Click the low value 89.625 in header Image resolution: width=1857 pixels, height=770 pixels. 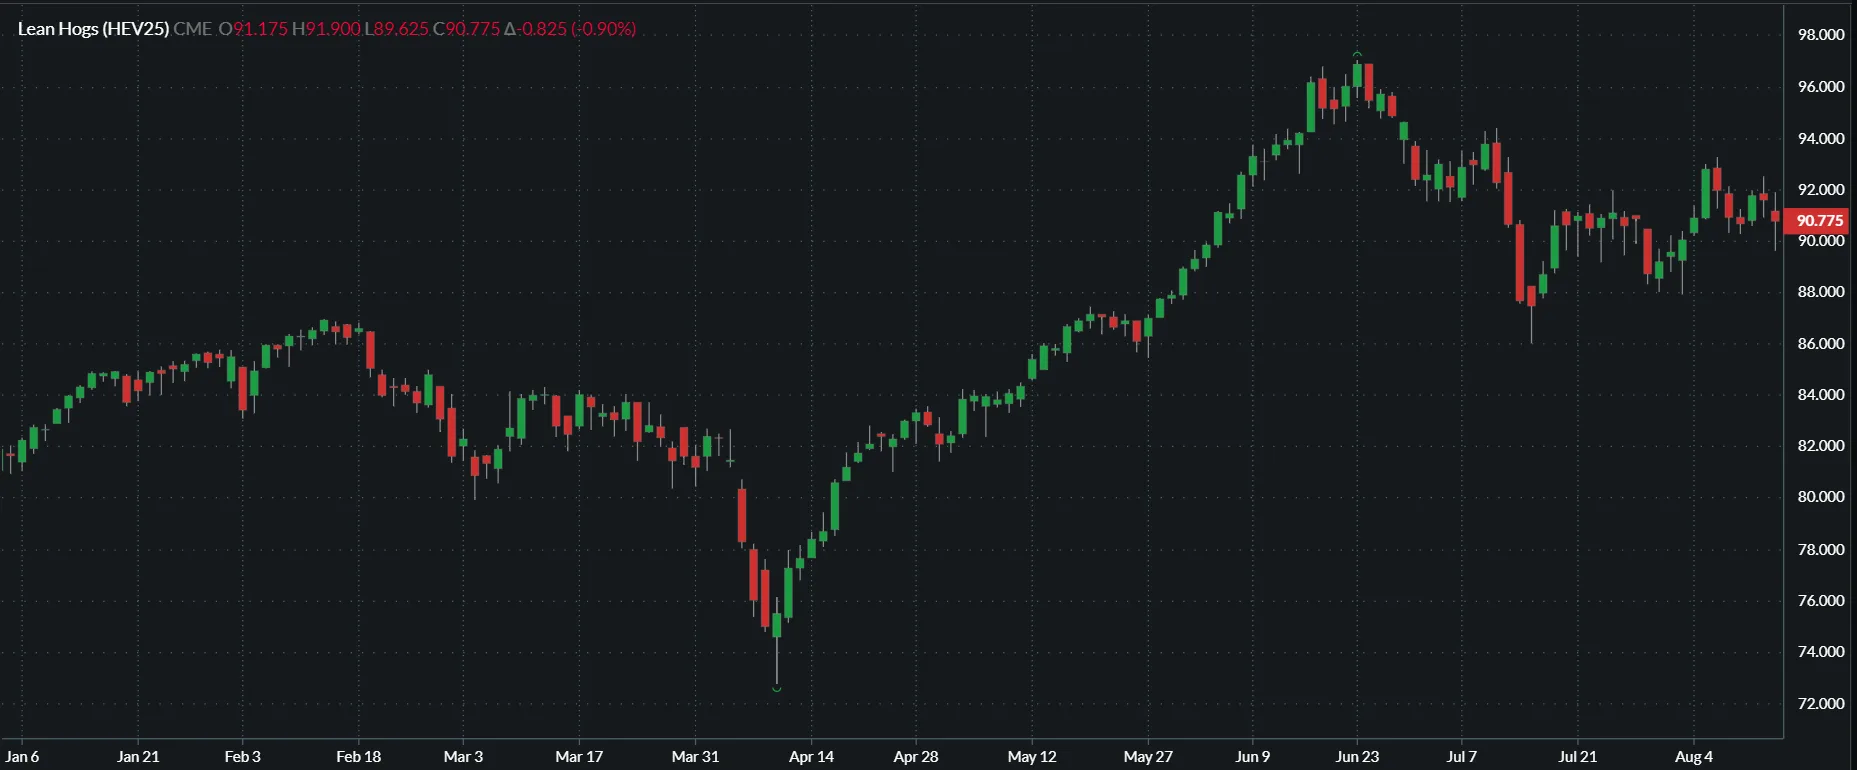tap(401, 29)
